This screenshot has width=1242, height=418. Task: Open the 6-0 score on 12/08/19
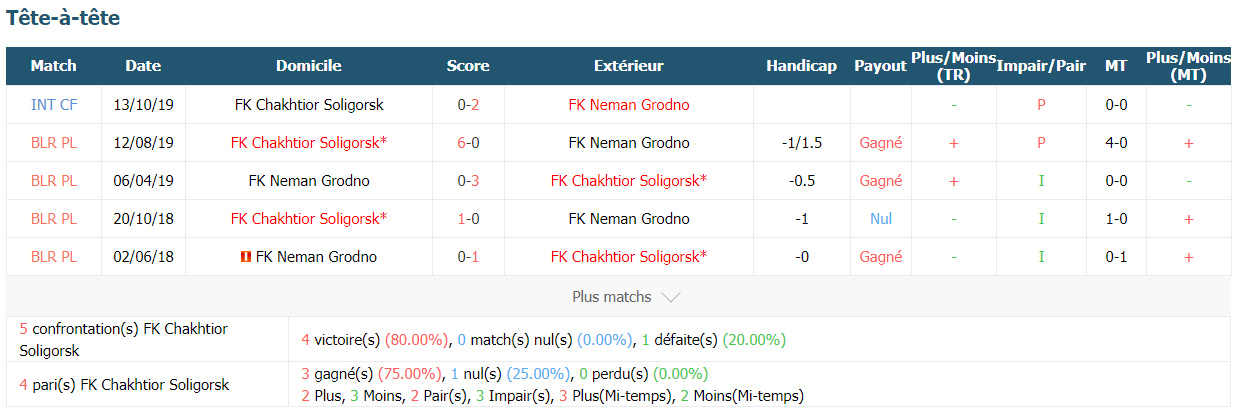(x=468, y=143)
